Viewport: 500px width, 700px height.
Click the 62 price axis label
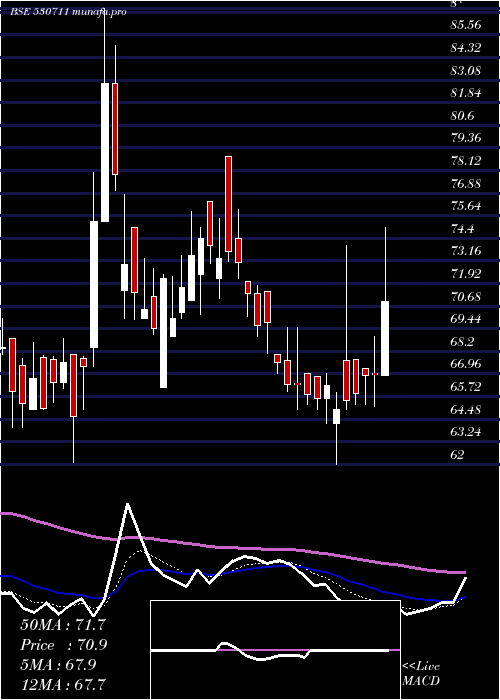(x=458, y=454)
